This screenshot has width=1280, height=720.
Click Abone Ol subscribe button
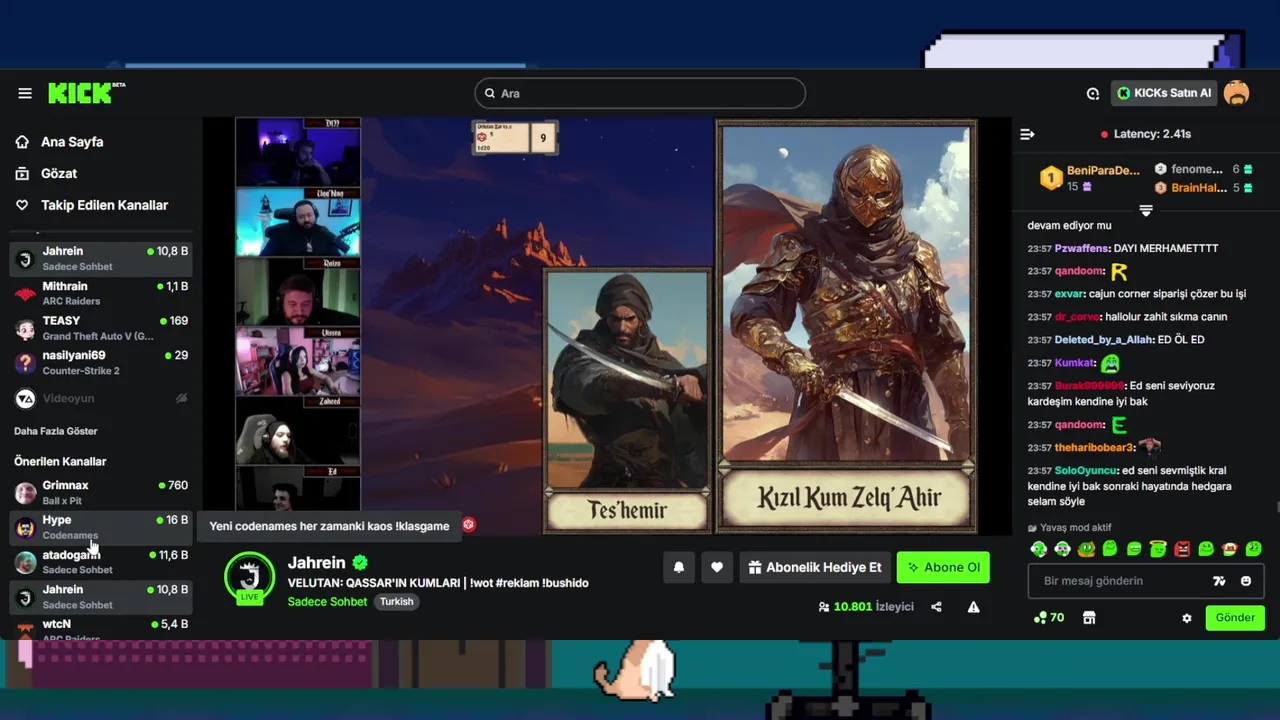pos(943,567)
